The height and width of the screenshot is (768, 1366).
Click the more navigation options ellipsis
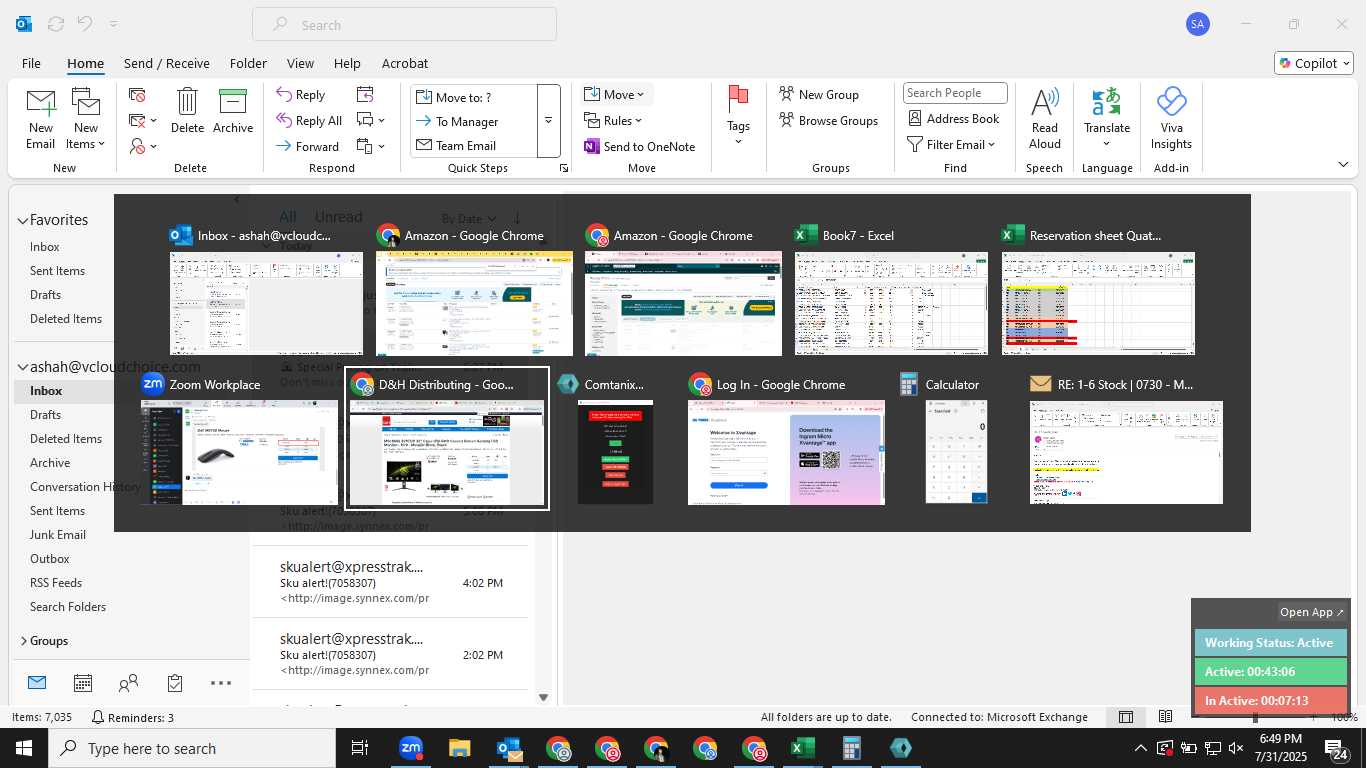point(221,683)
